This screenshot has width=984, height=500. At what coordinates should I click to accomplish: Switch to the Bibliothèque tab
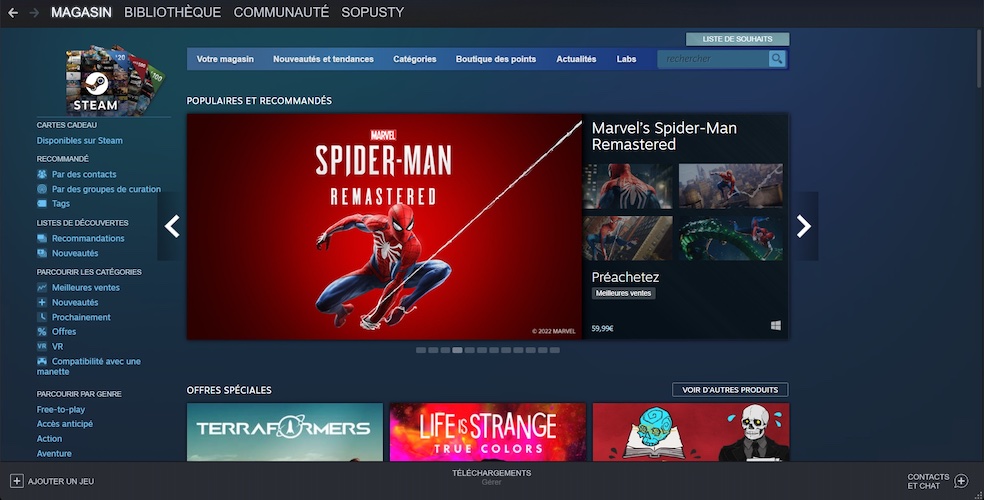pos(172,13)
